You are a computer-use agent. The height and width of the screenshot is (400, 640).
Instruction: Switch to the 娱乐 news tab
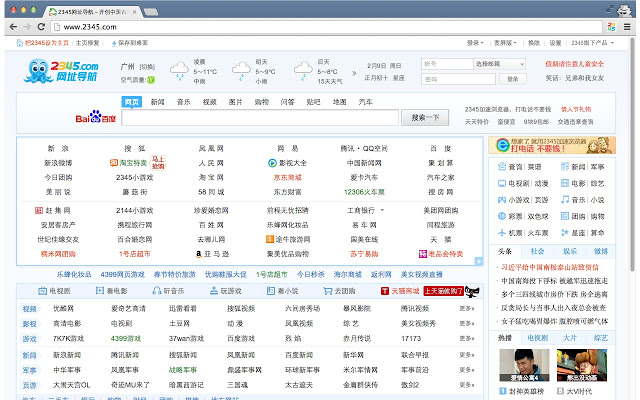click(x=570, y=251)
